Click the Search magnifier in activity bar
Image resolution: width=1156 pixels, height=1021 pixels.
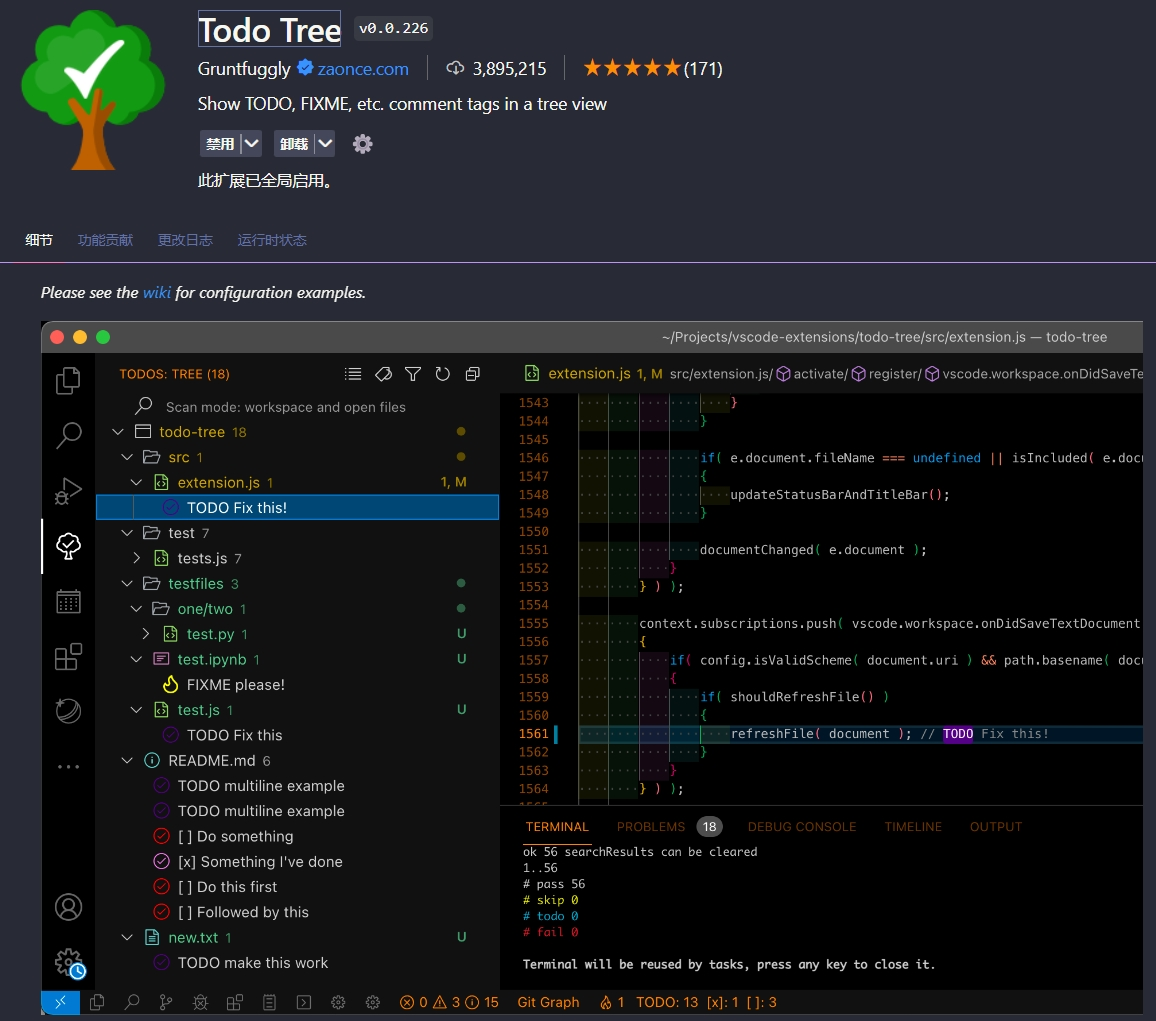click(x=68, y=436)
